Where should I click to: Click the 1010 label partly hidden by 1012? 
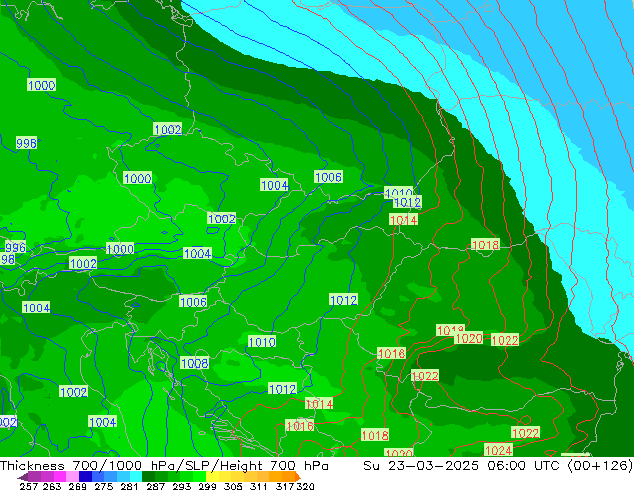pos(399,191)
